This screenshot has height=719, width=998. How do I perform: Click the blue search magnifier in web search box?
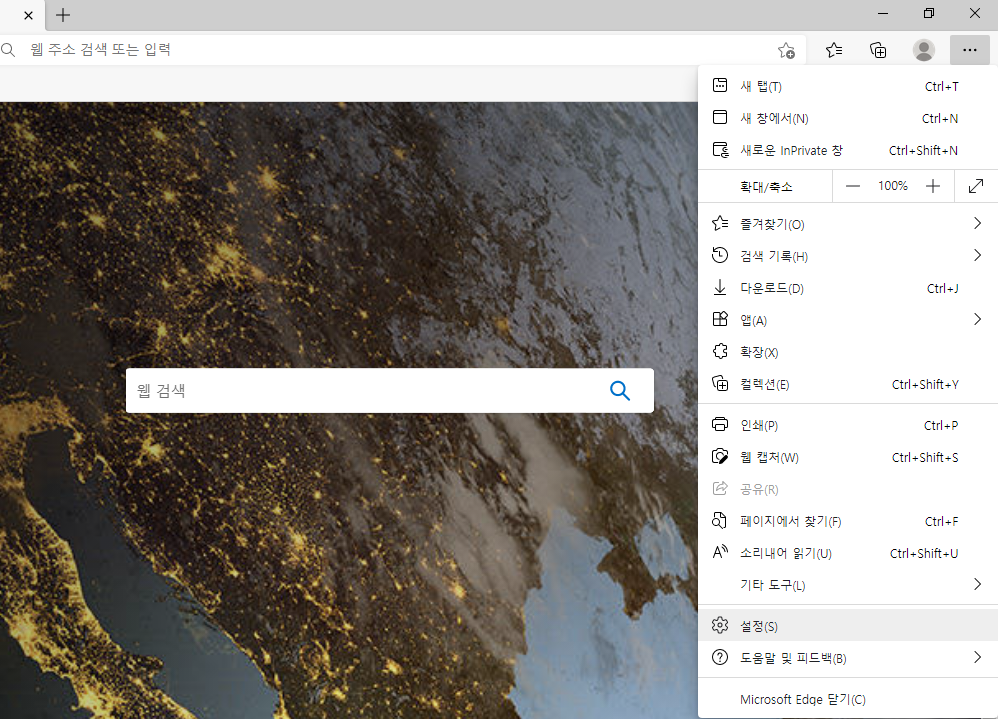coord(620,390)
